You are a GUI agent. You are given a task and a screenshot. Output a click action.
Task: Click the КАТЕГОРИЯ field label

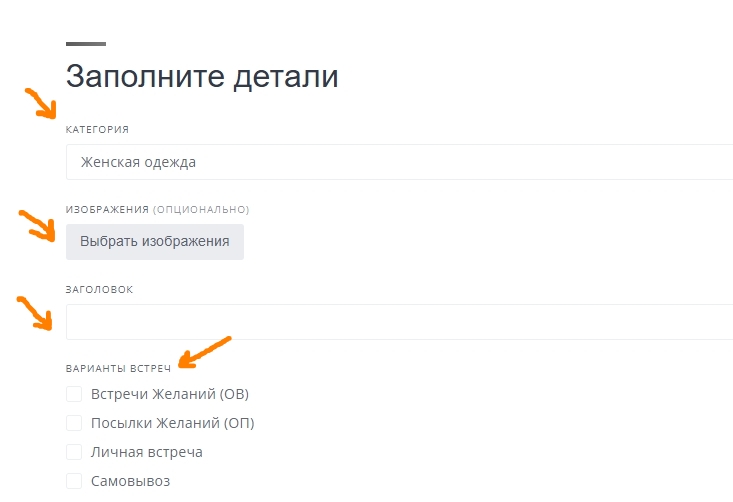pyautogui.click(x=97, y=130)
